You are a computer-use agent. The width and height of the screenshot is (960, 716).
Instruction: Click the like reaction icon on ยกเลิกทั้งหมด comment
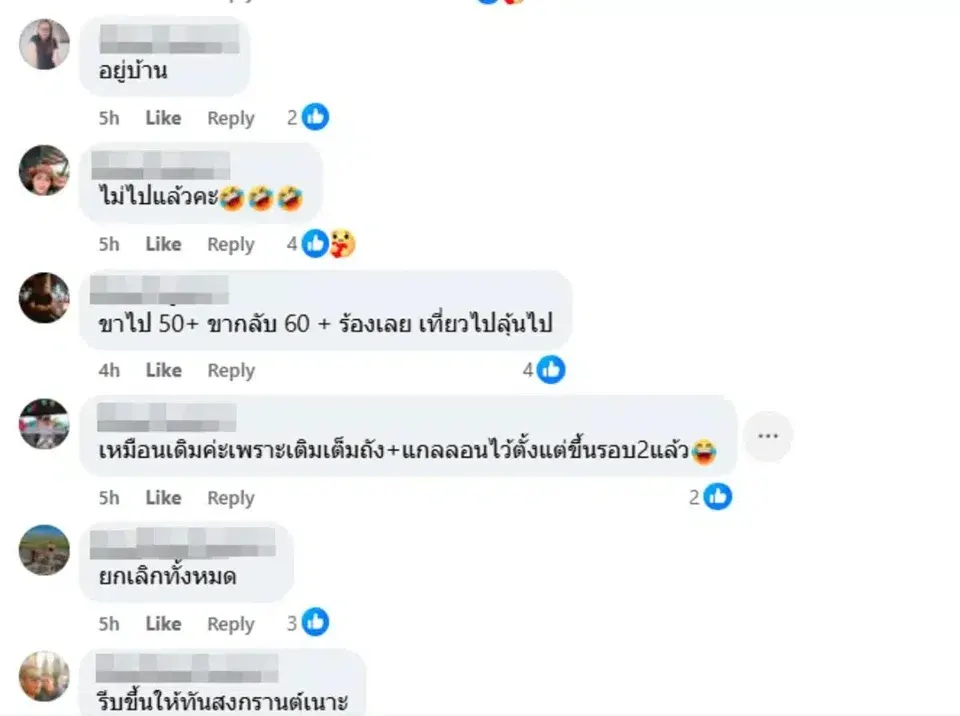[315, 623]
